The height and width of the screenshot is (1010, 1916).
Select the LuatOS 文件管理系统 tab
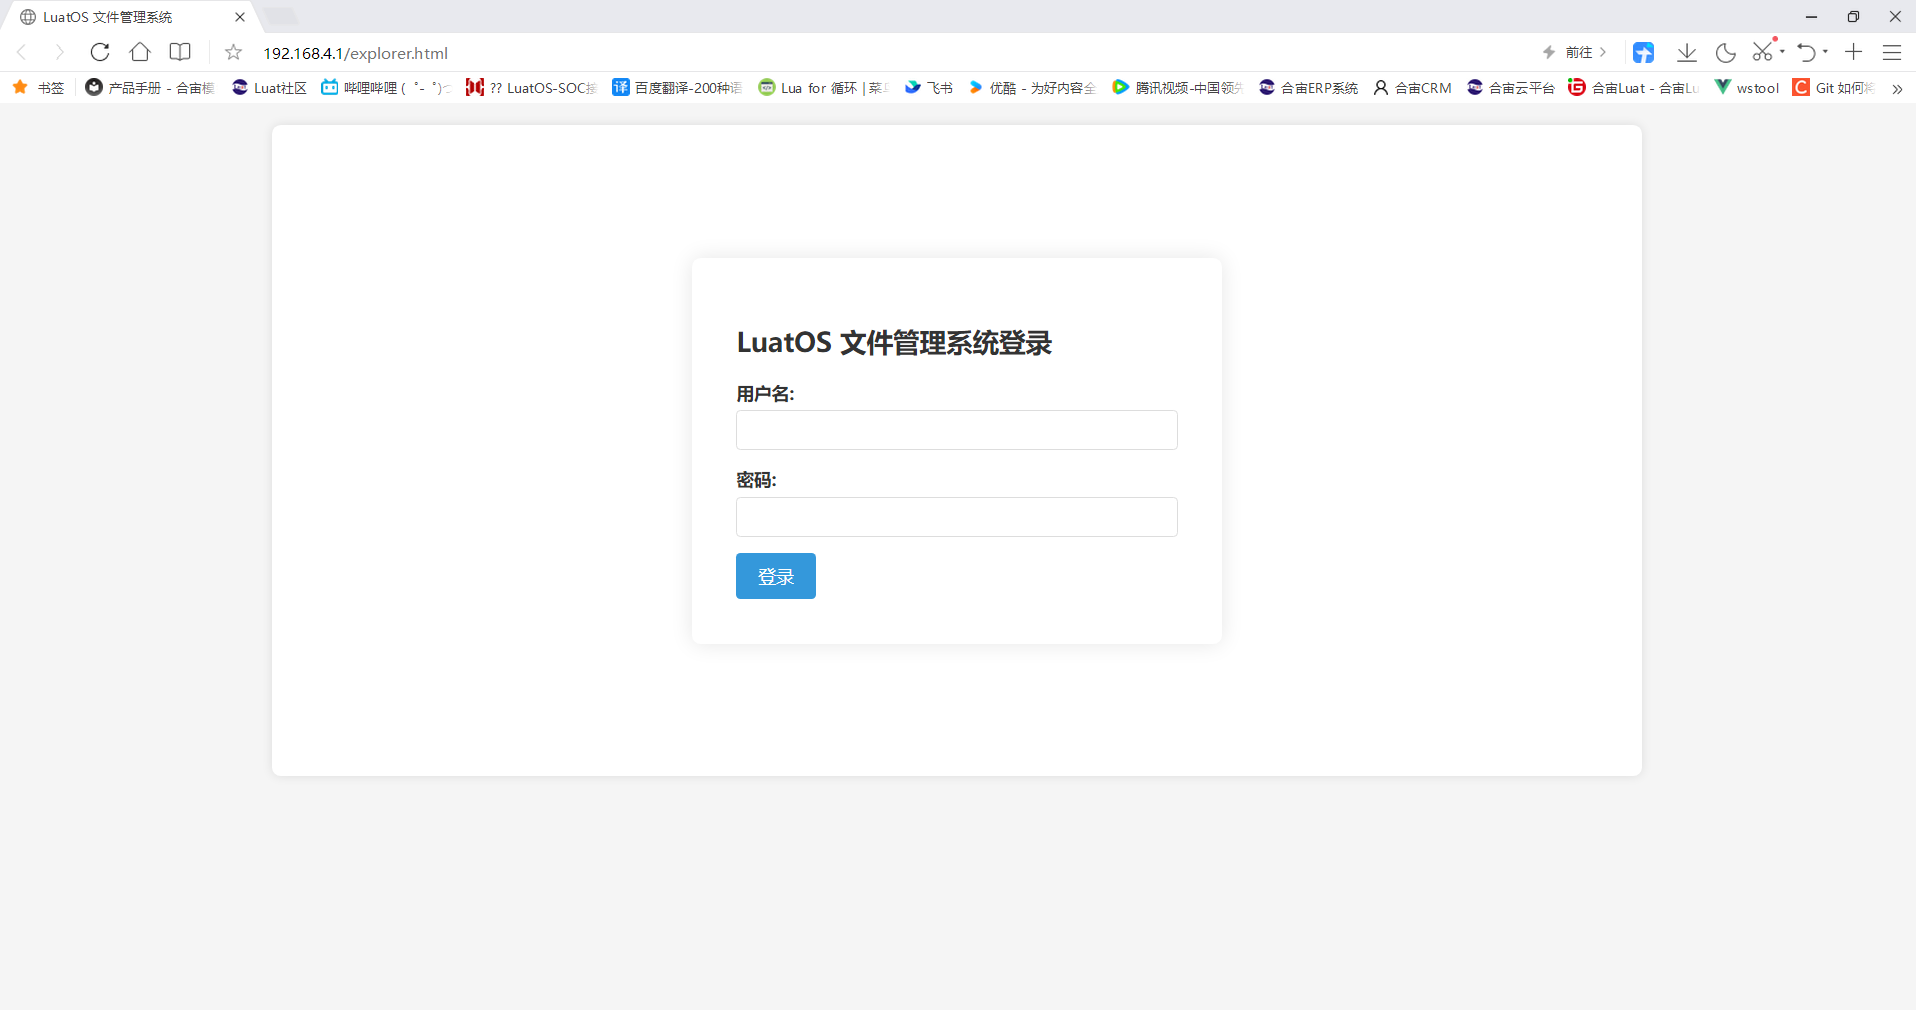tap(108, 17)
